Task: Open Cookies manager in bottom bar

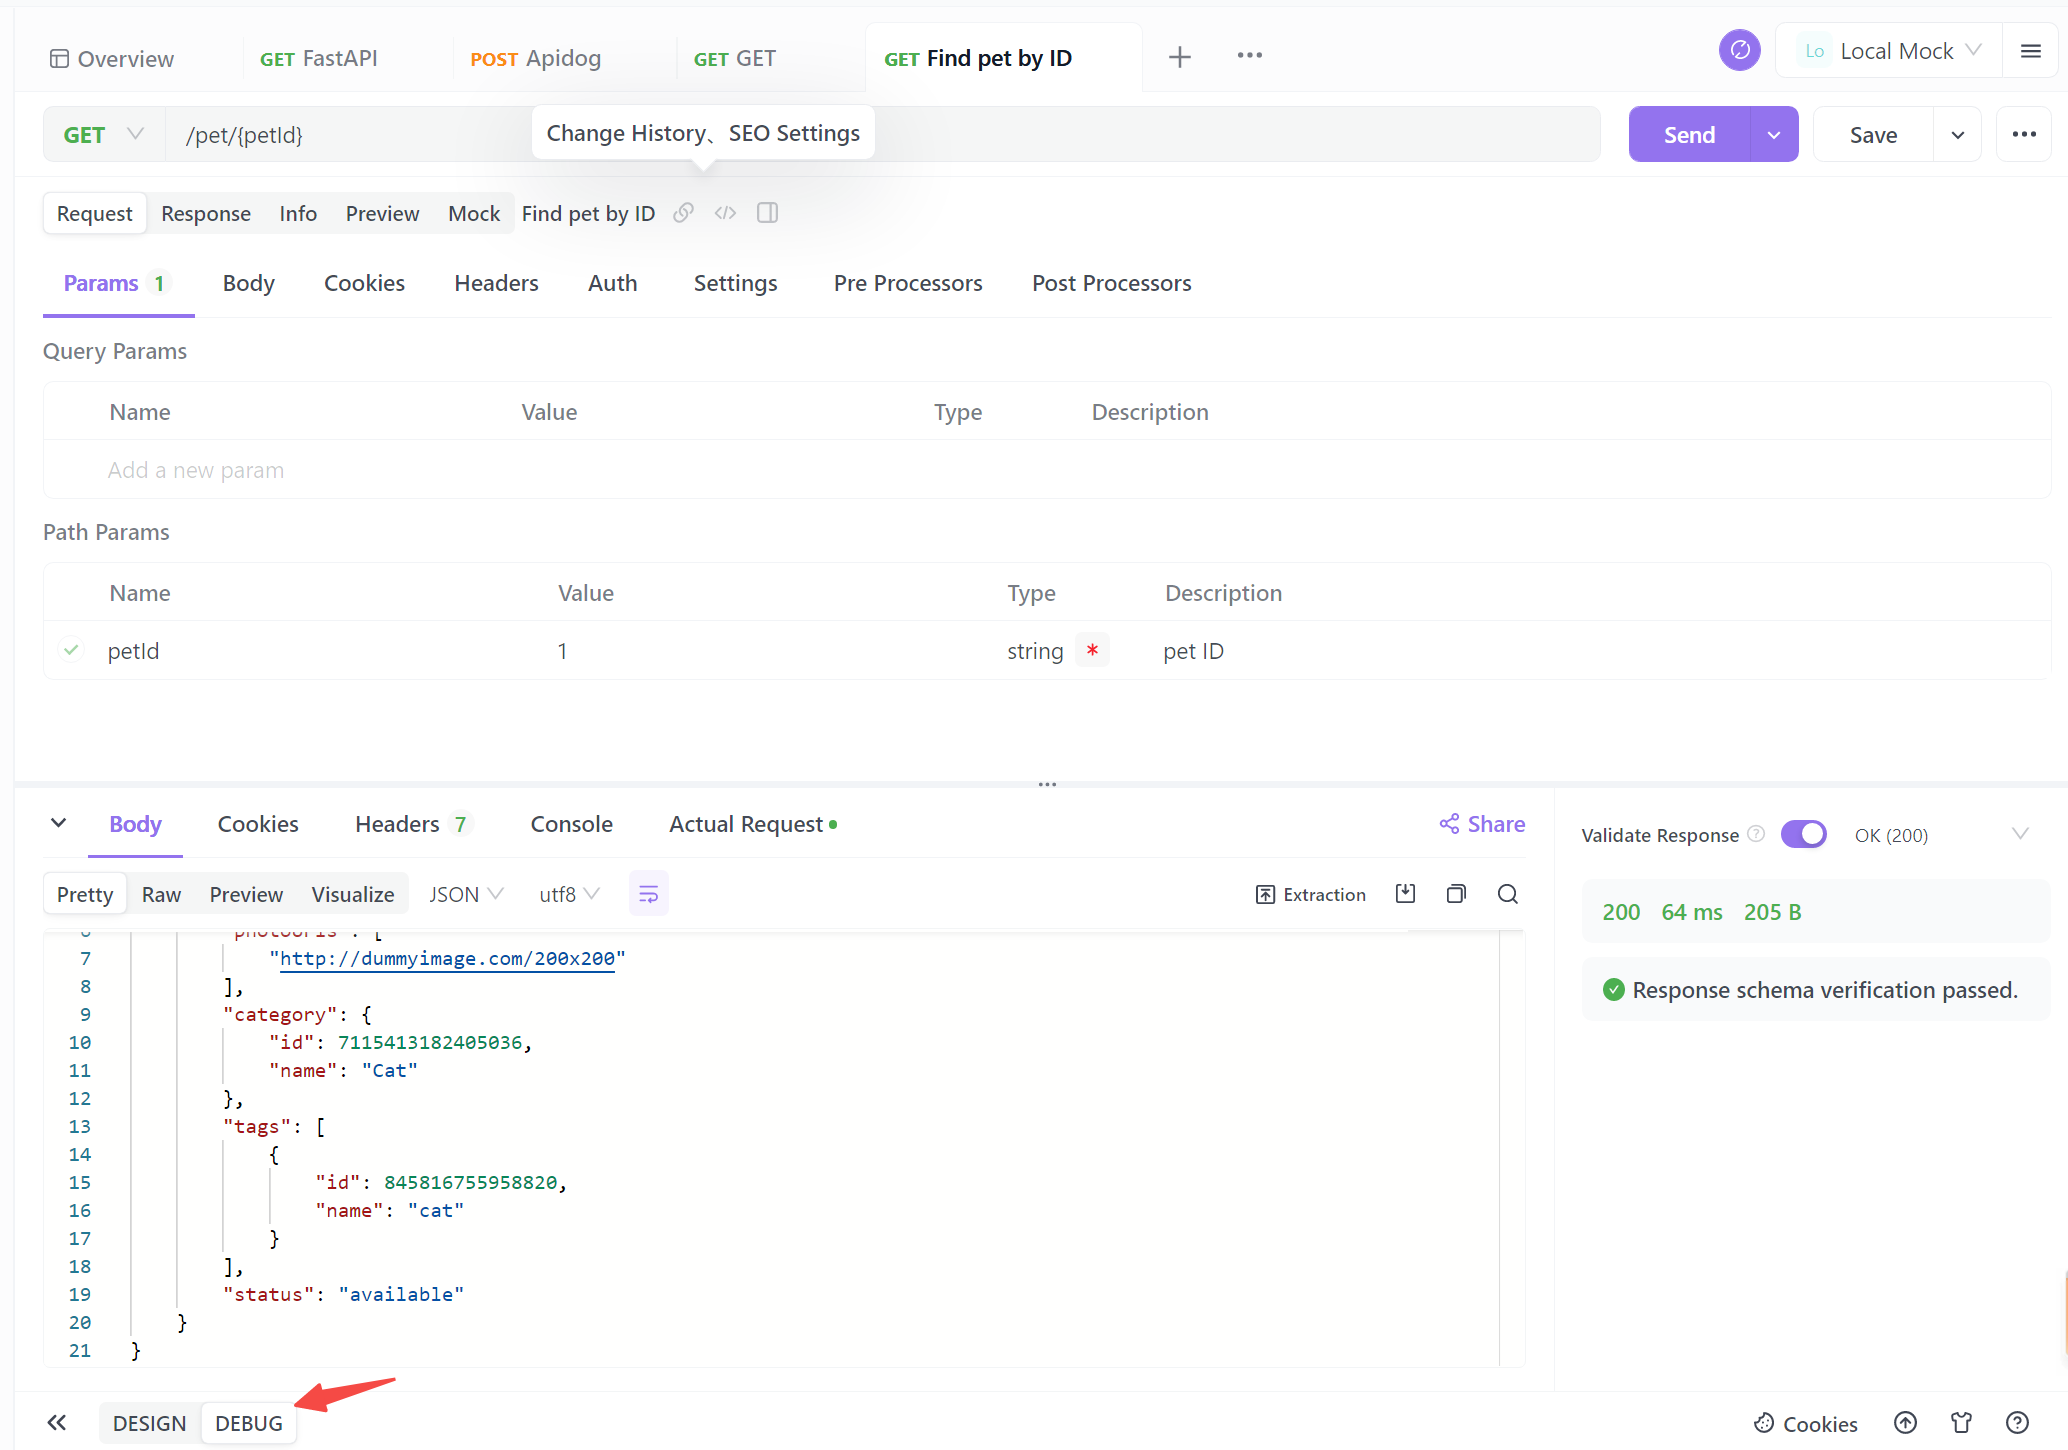Action: (x=1806, y=1423)
